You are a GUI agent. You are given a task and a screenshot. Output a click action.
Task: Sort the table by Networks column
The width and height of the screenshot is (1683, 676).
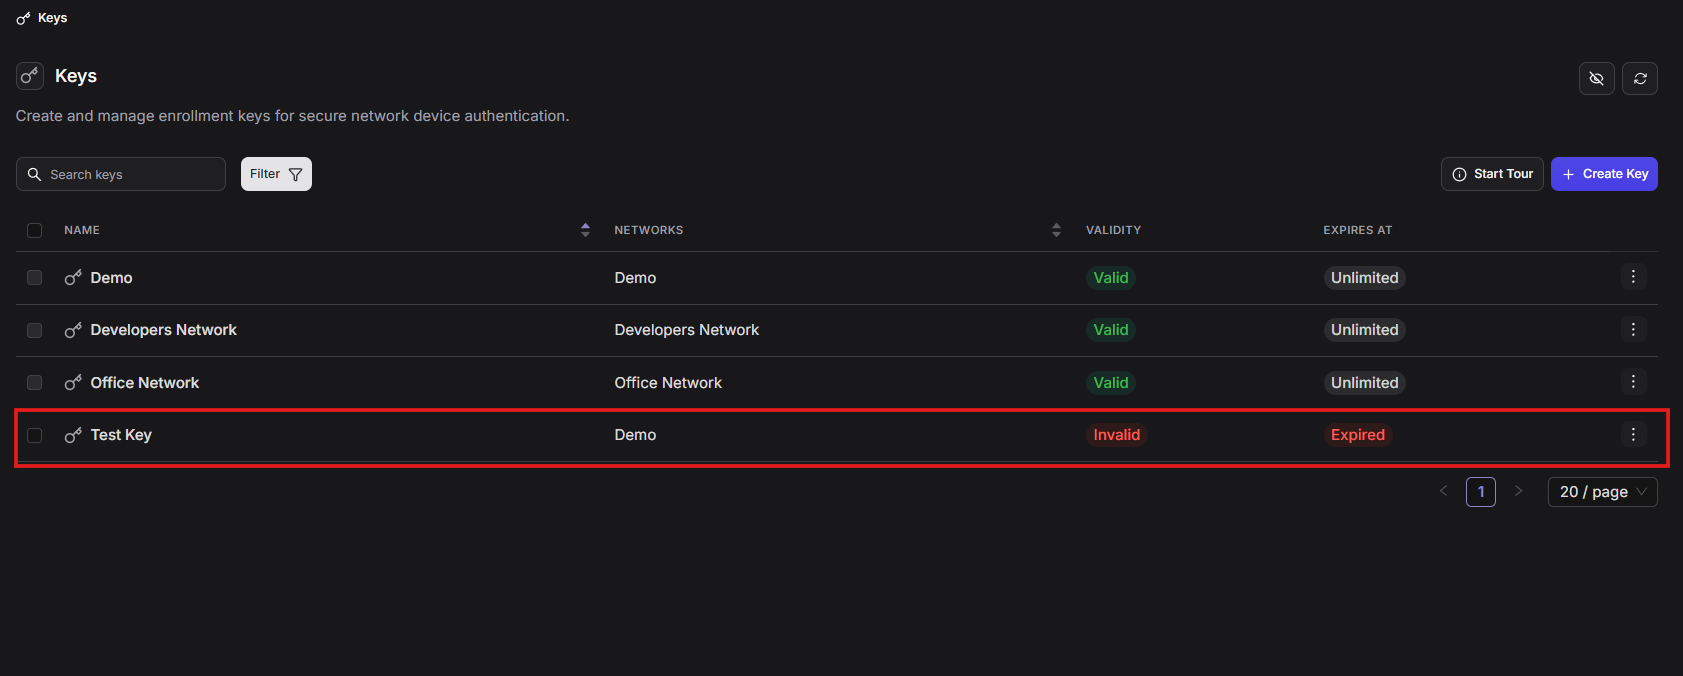[1056, 230]
